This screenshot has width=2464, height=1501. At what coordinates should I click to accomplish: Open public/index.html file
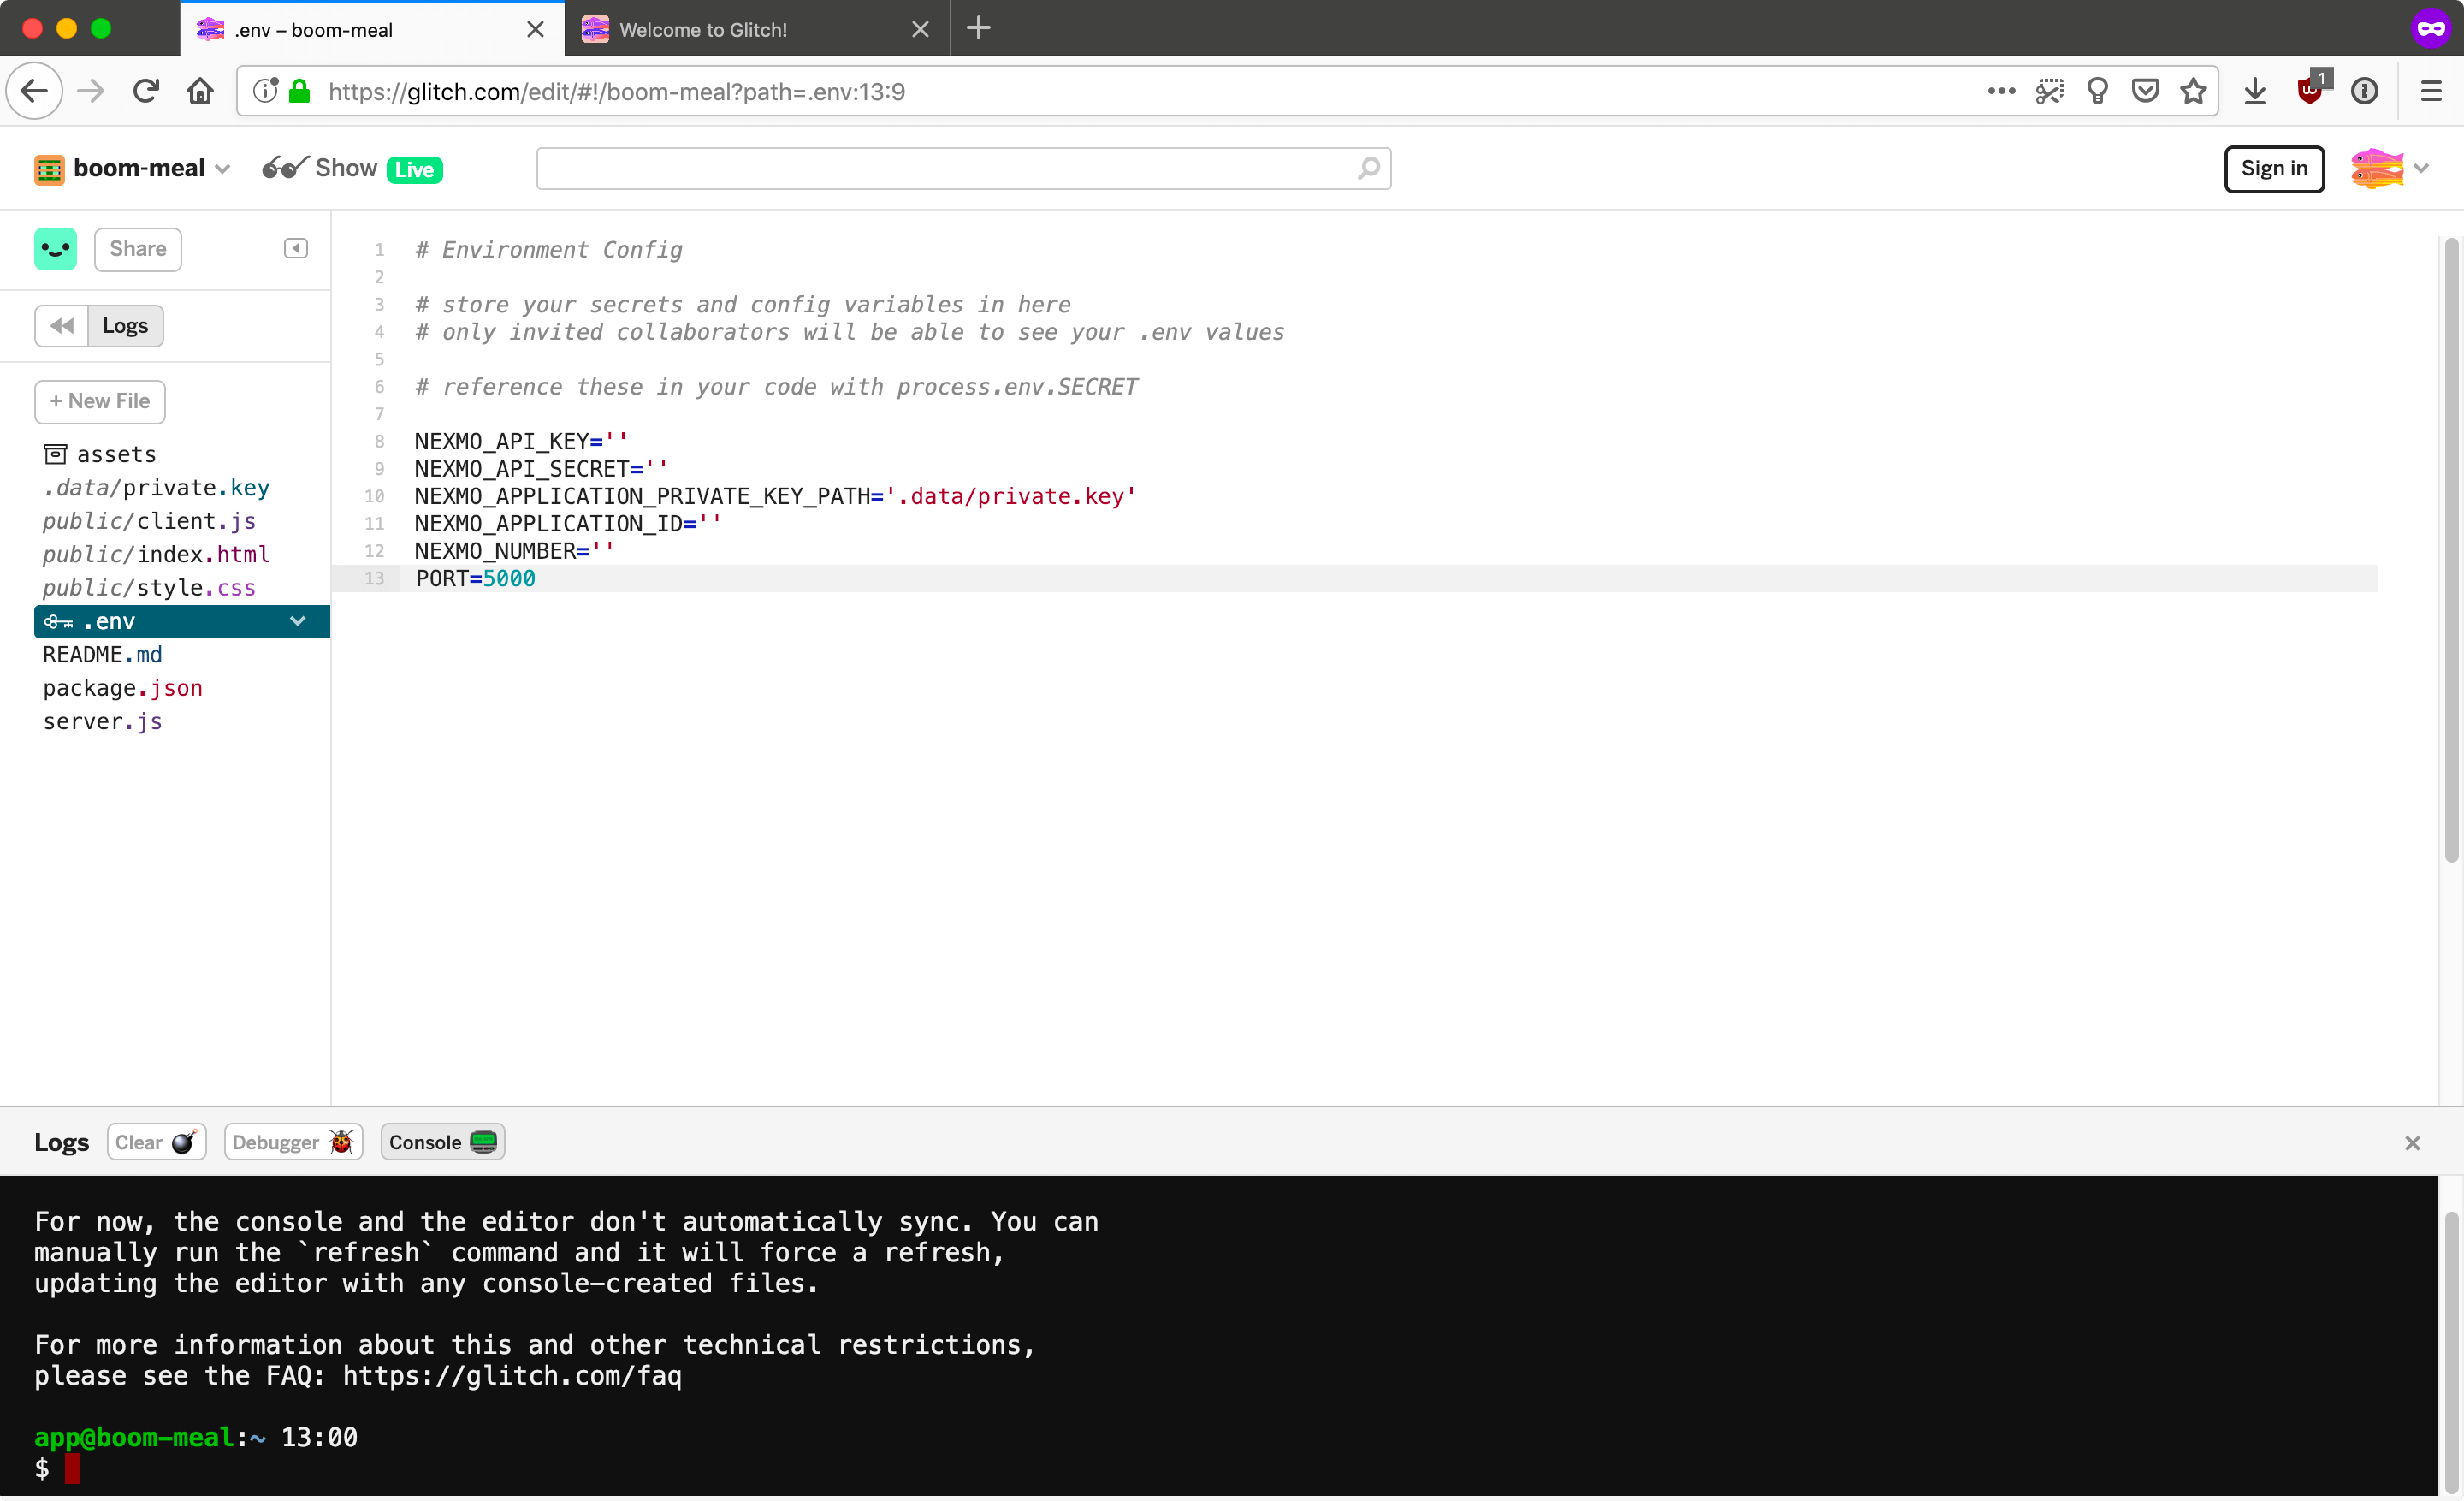(156, 554)
